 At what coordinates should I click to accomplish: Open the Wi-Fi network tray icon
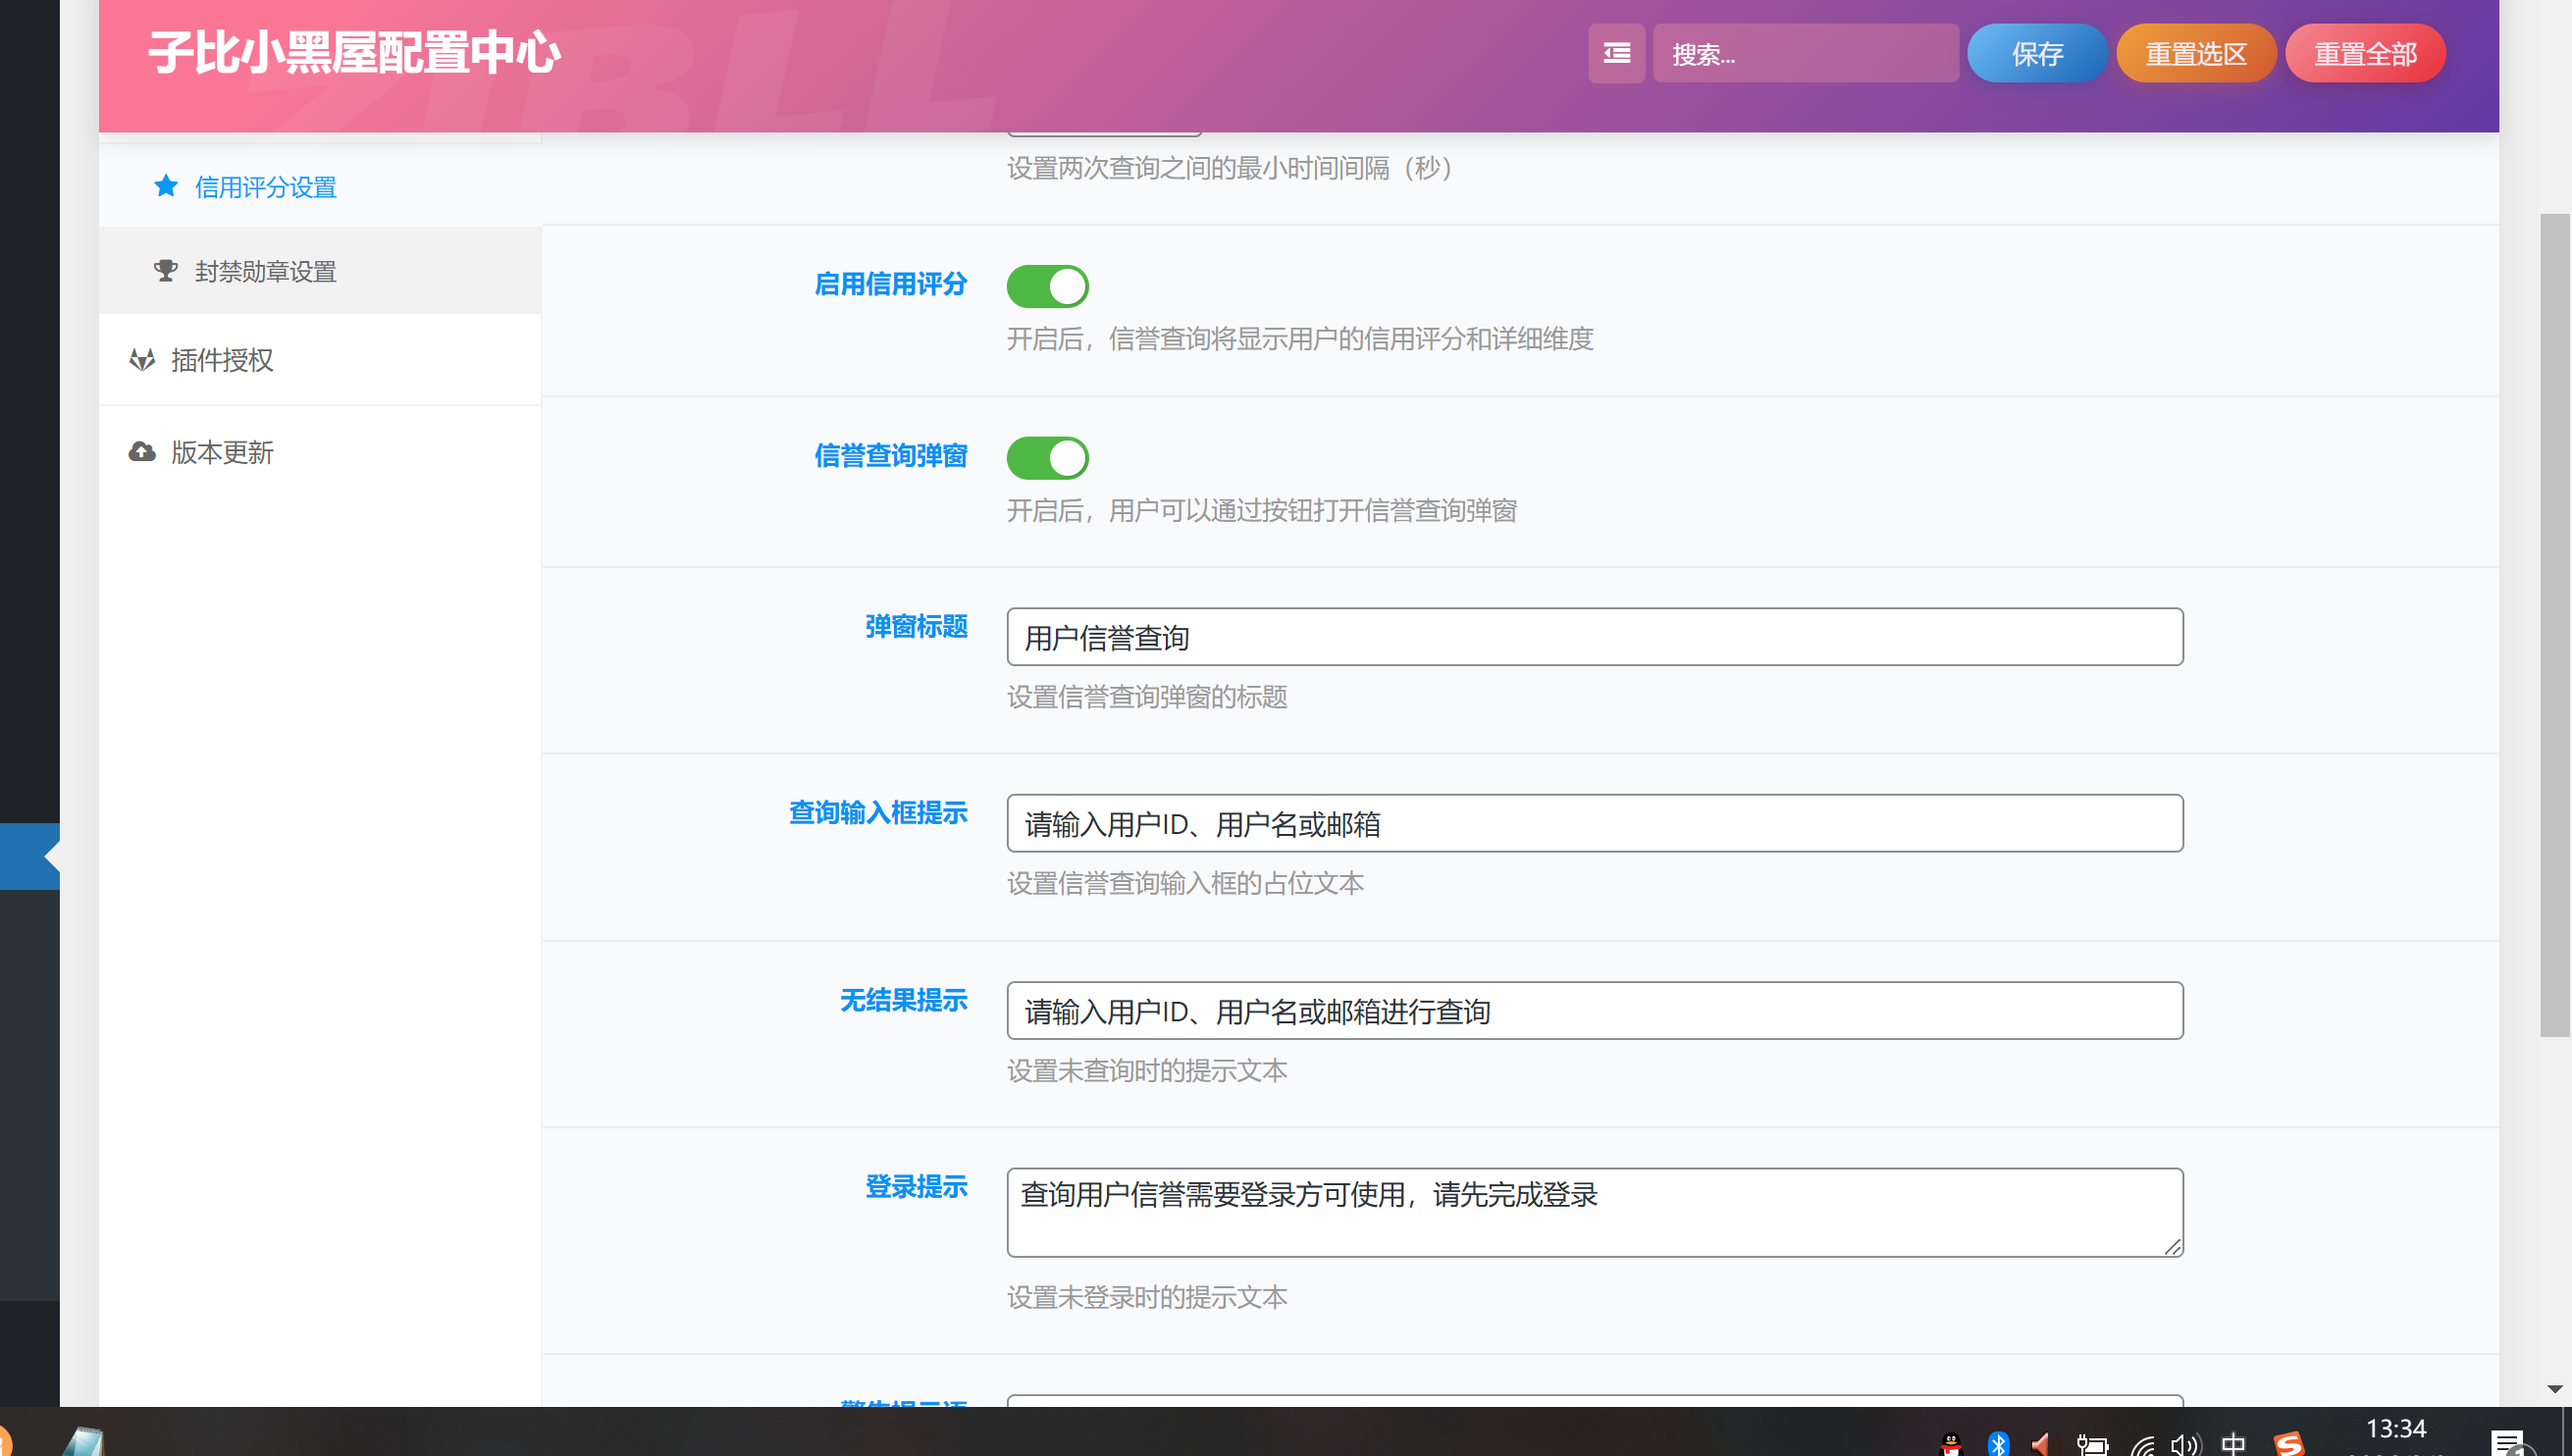point(2142,1444)
